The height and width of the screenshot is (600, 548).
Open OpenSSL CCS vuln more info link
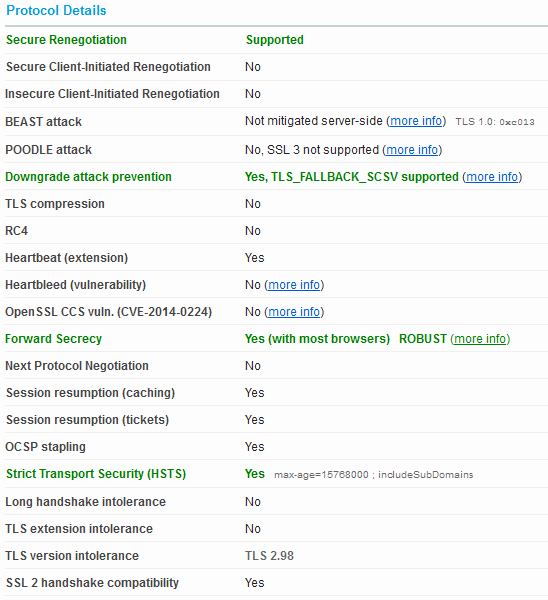294,312
